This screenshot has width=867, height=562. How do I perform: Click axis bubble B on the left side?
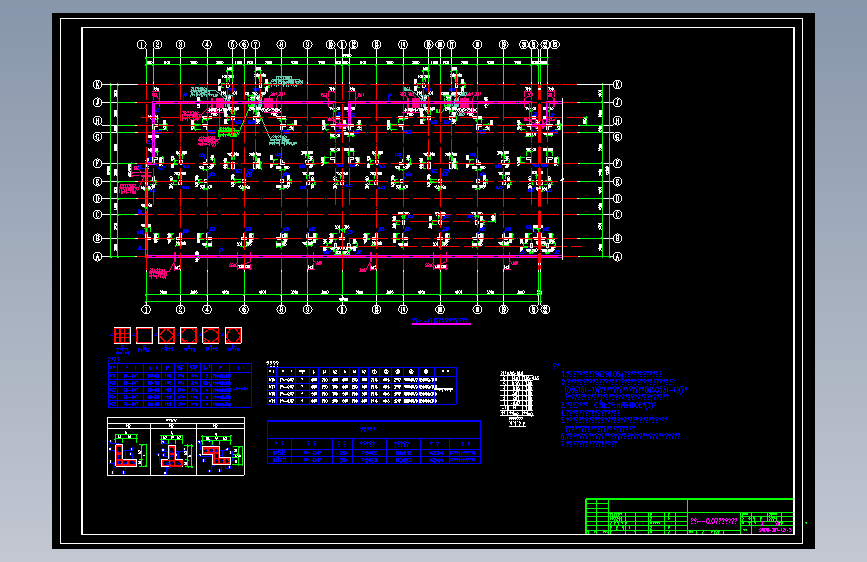(97, 238)
